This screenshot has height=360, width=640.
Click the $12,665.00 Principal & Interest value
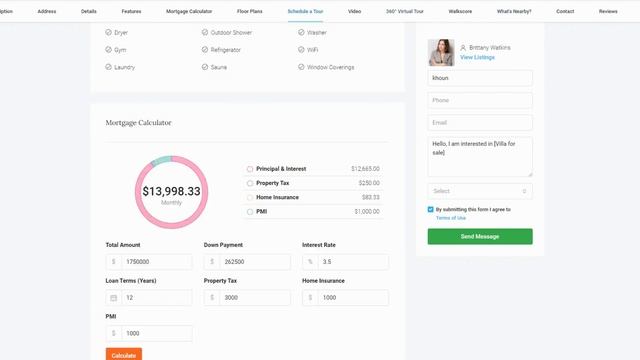click(365, 169)
